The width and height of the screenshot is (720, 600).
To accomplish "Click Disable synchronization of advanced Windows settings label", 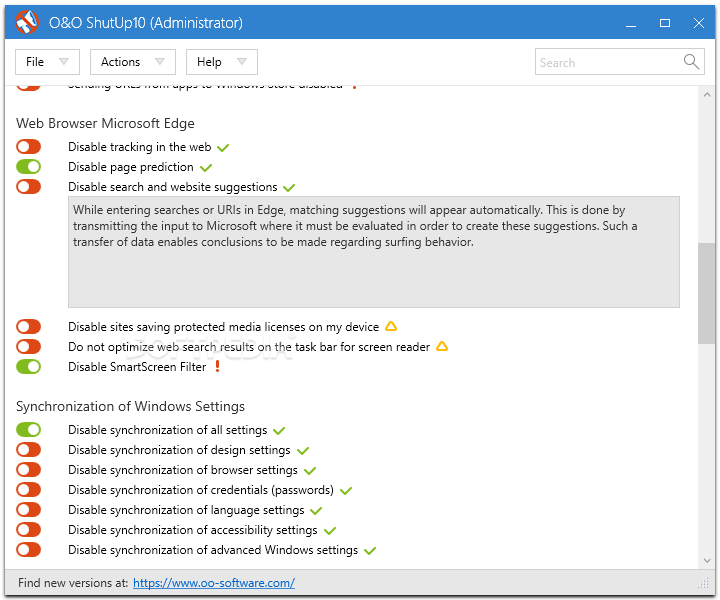I will pyautogui.click(x=213, y=550).
